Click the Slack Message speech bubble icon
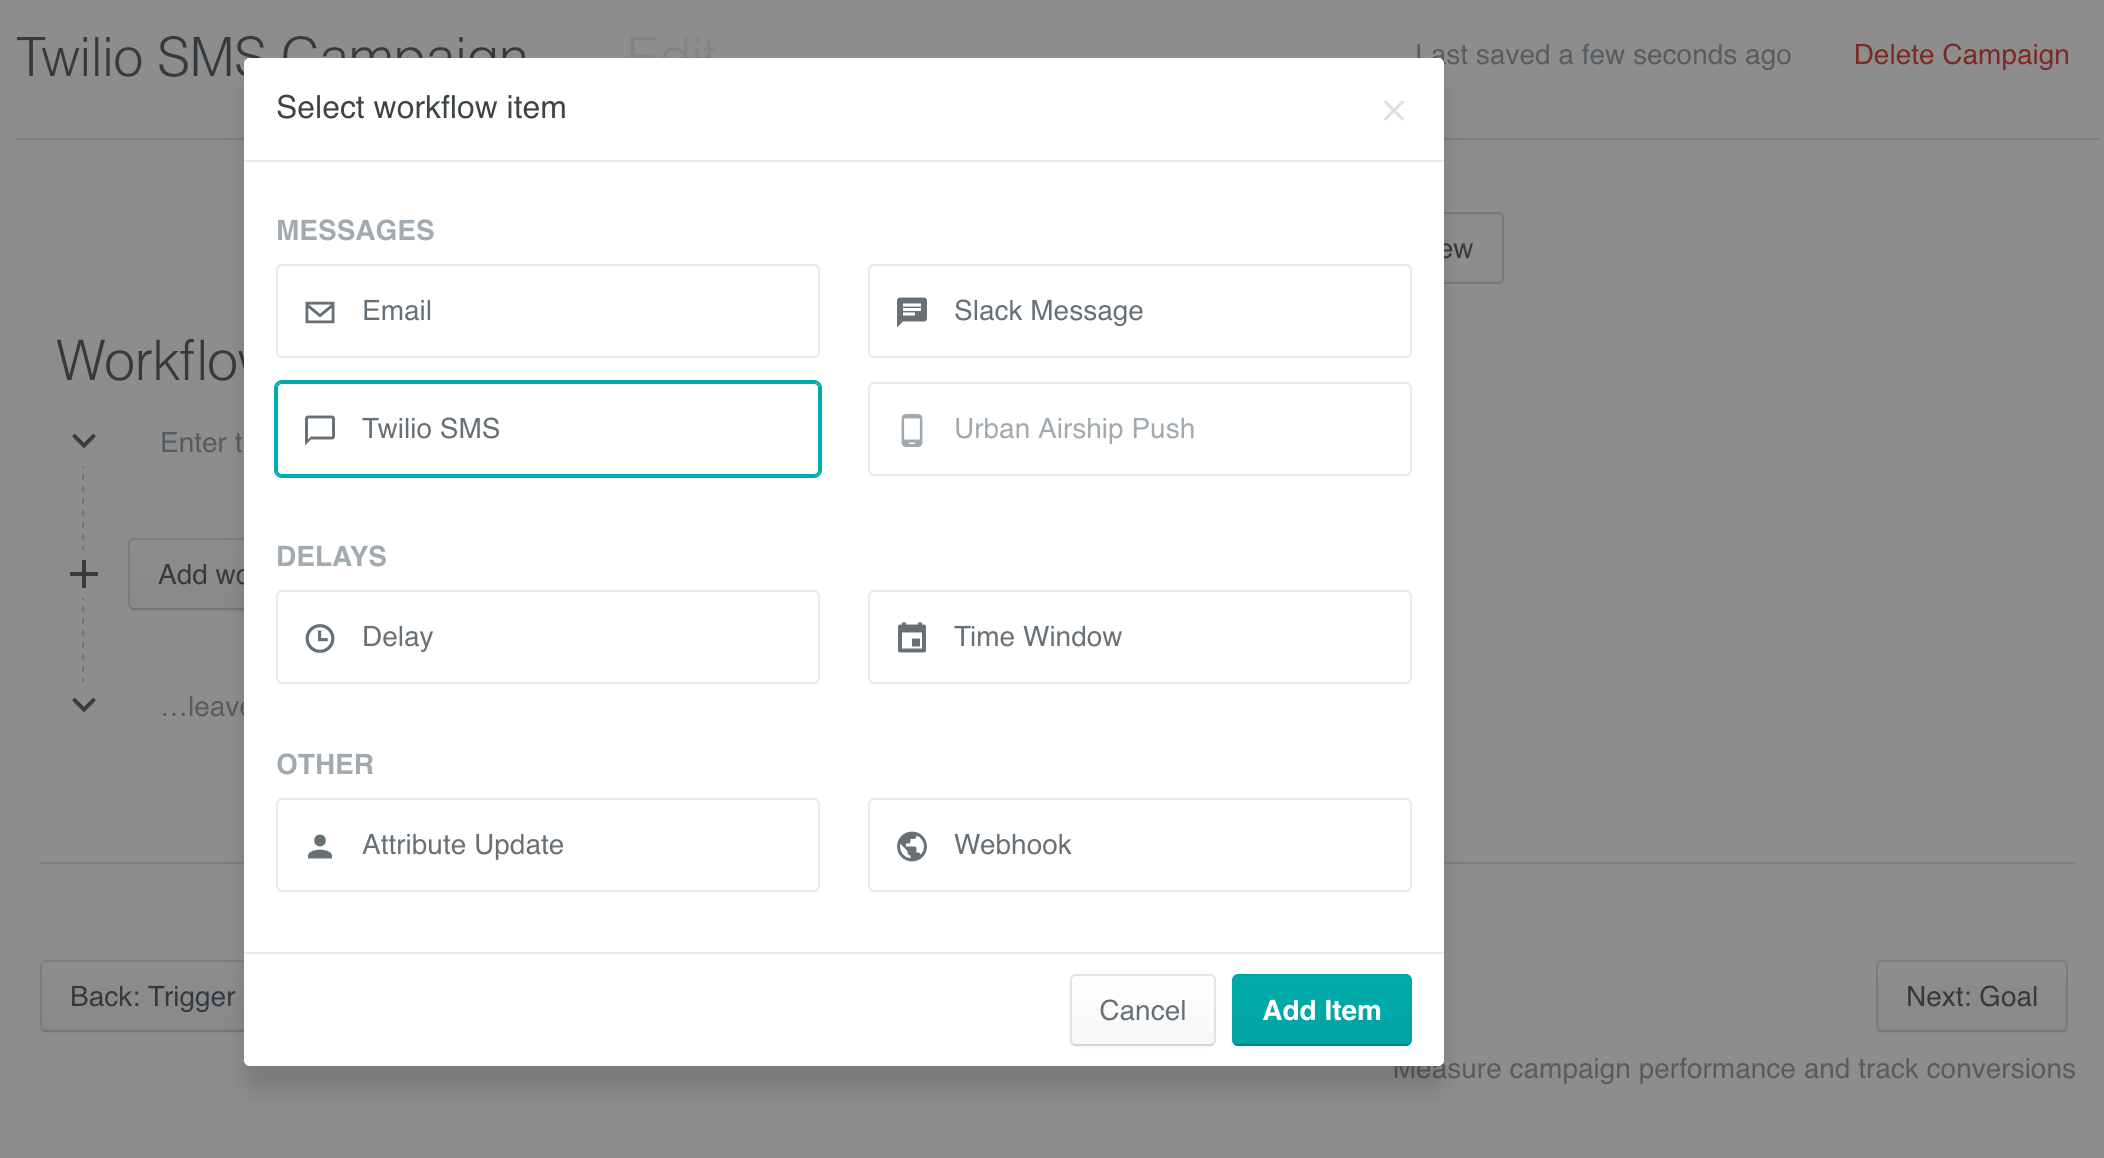This screenshot has height=1158, width=2104. (911, 311)
